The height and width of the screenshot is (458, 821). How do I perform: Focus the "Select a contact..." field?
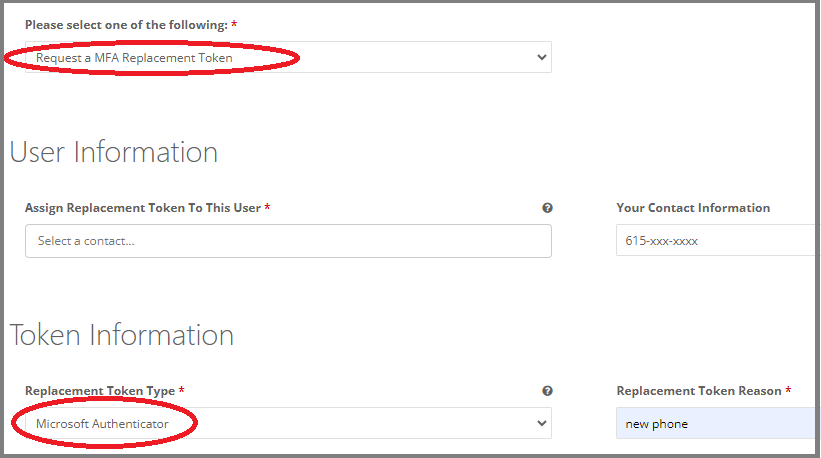tap(288, 241)
